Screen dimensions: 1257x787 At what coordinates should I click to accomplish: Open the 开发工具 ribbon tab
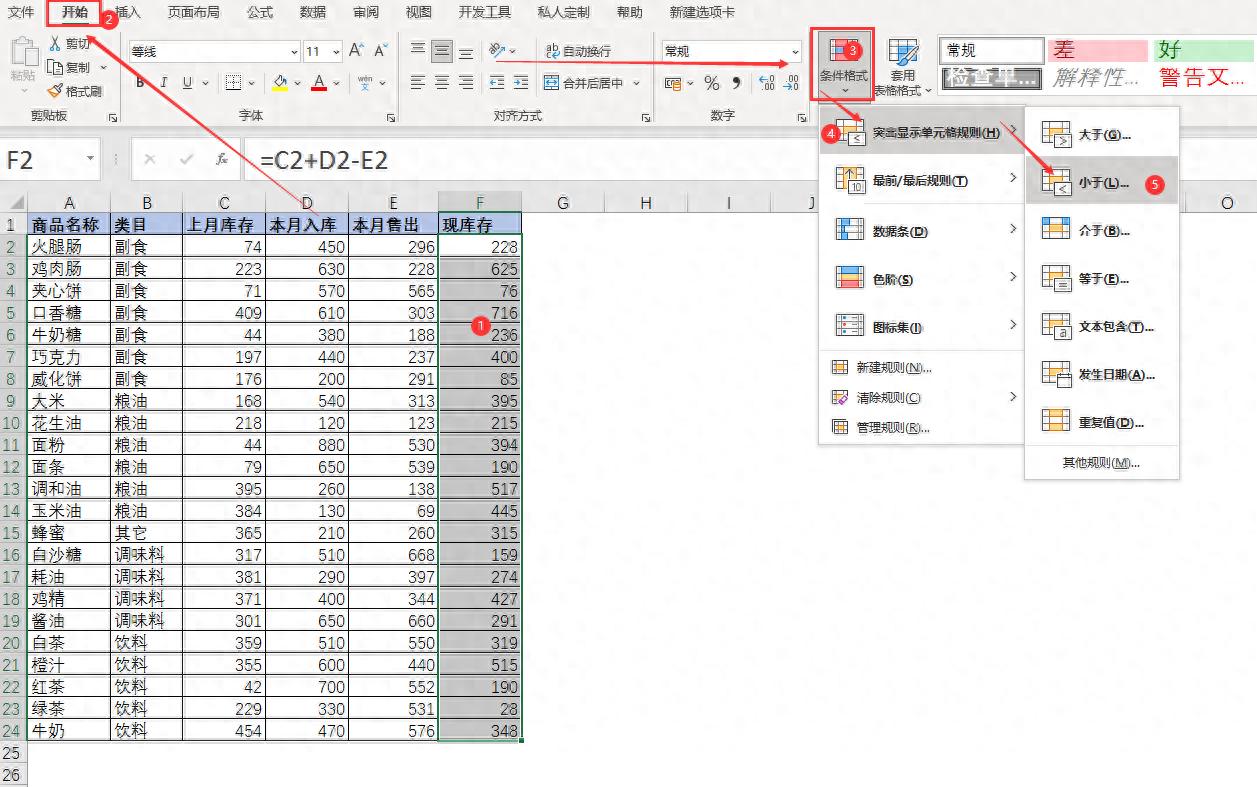click(485, 12)
